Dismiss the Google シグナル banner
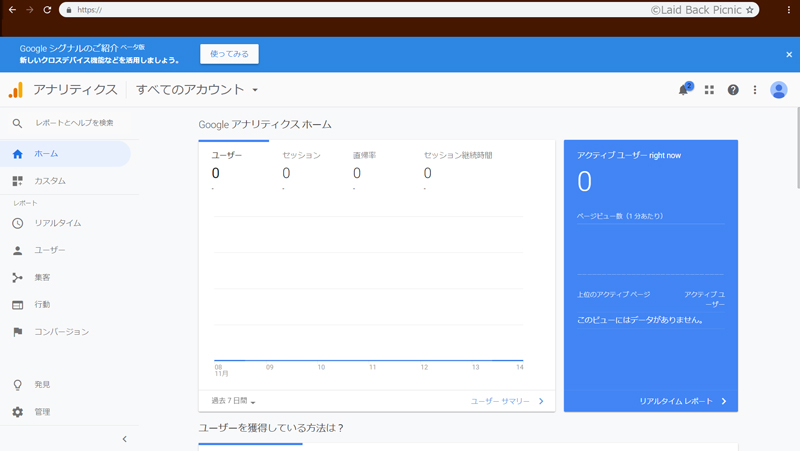This screenshot has height=451, width=800. pyautogui.click(x=789, y=54)
